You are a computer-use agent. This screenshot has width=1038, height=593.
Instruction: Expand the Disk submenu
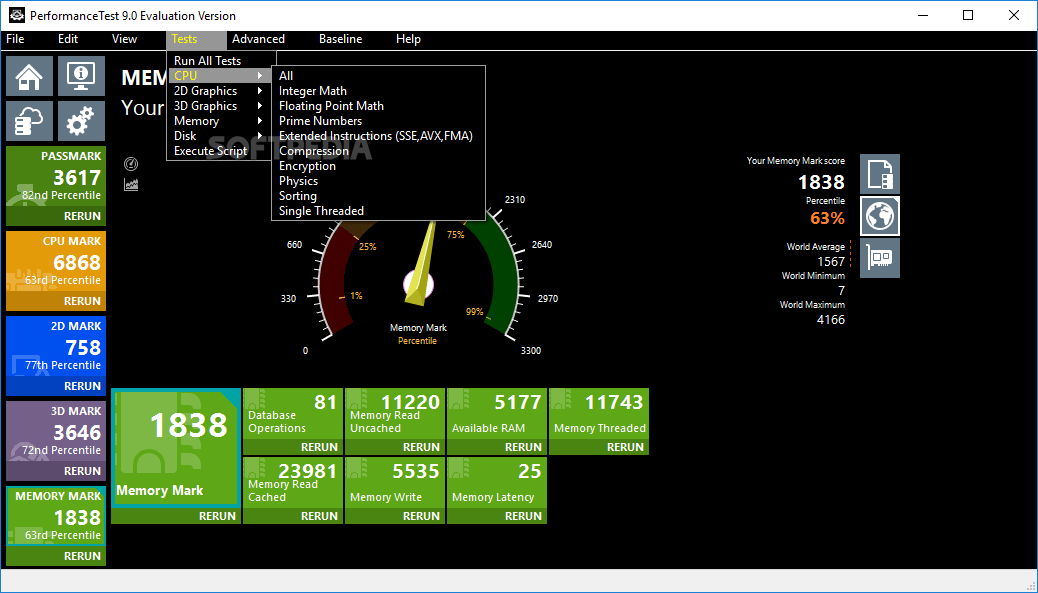[219, 136]
